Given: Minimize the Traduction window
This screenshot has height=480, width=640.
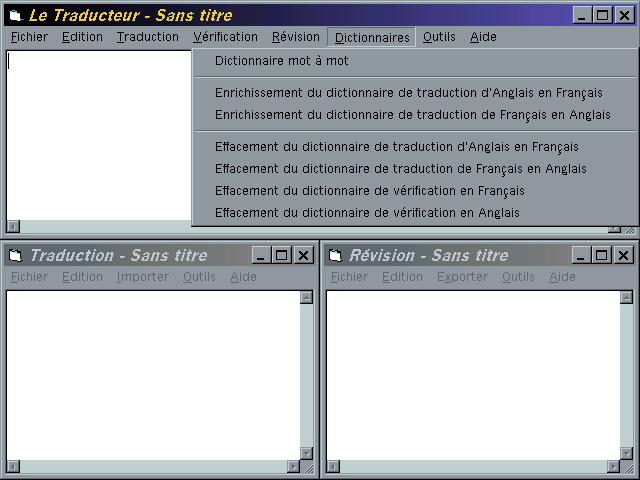Looking at the screenshot, I should 261,256.
